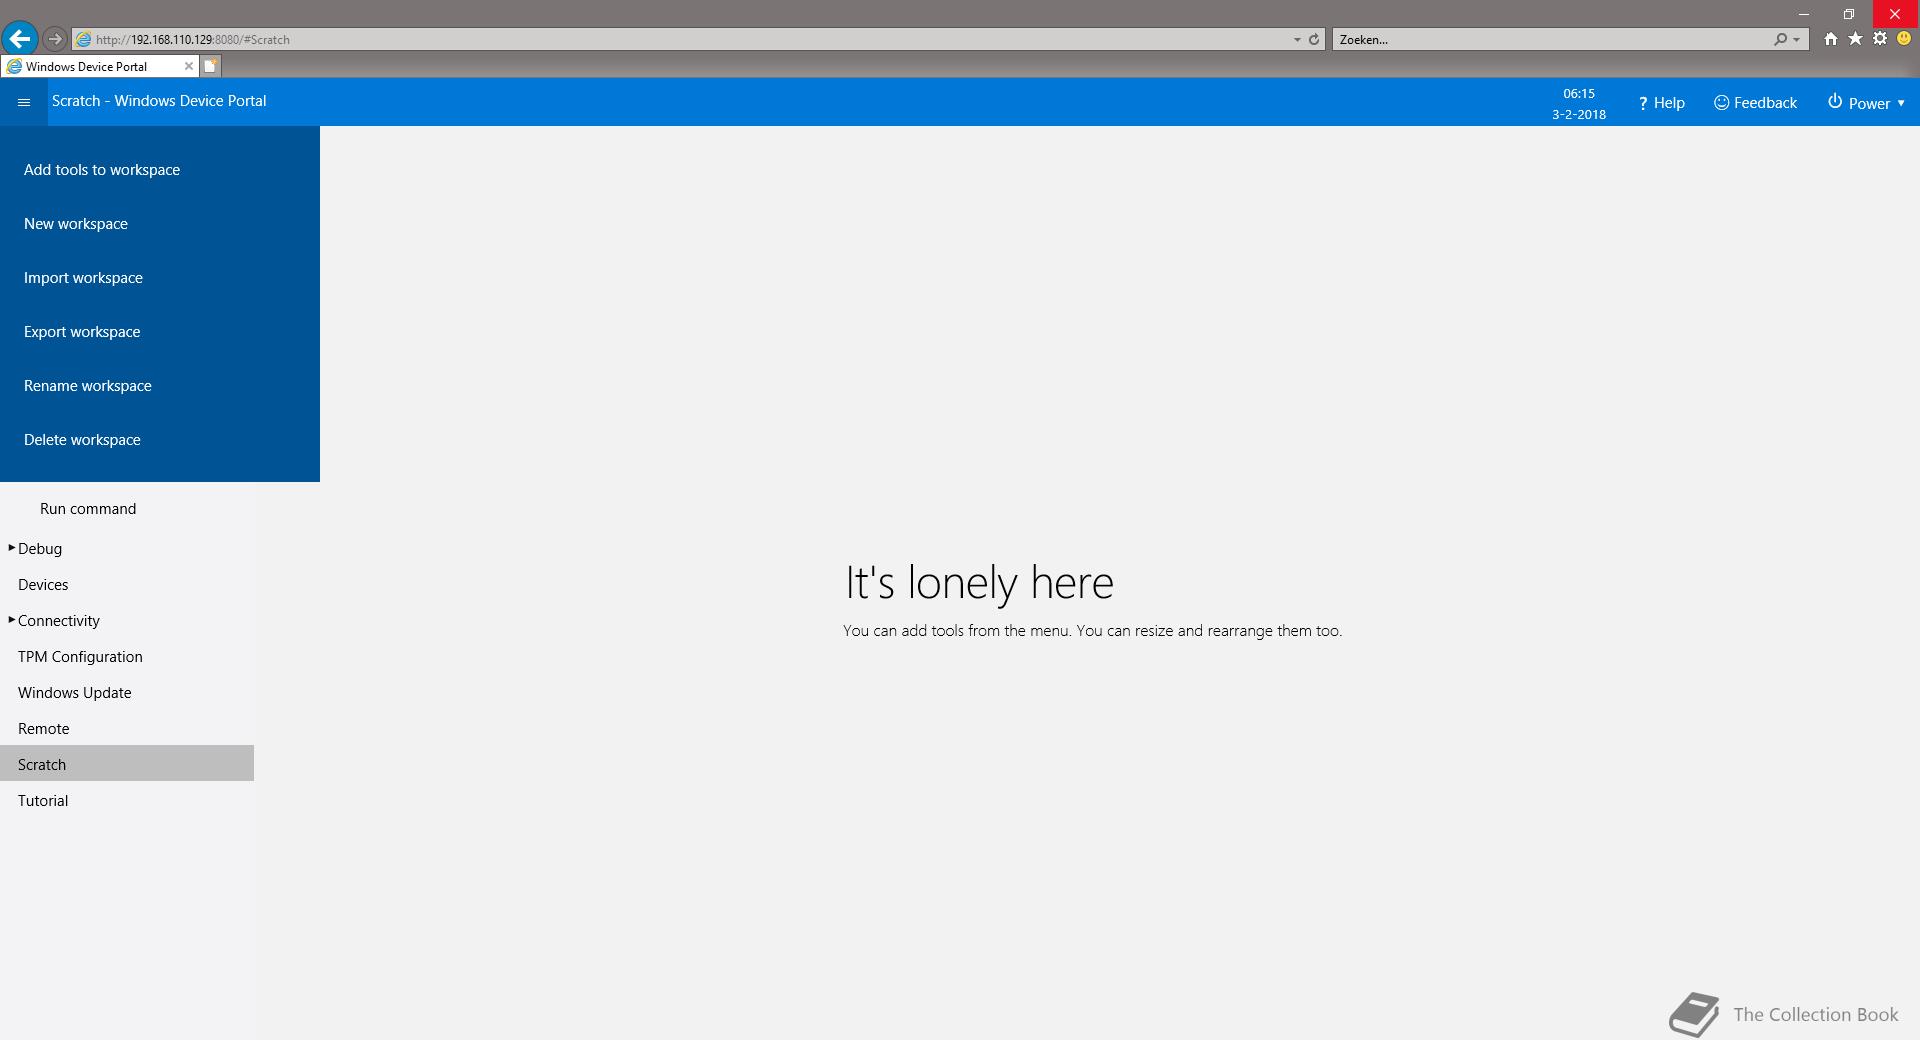Toggle the hamburger navigation menu
This screenshot has height=1040, width=1920.
[24, 102]
